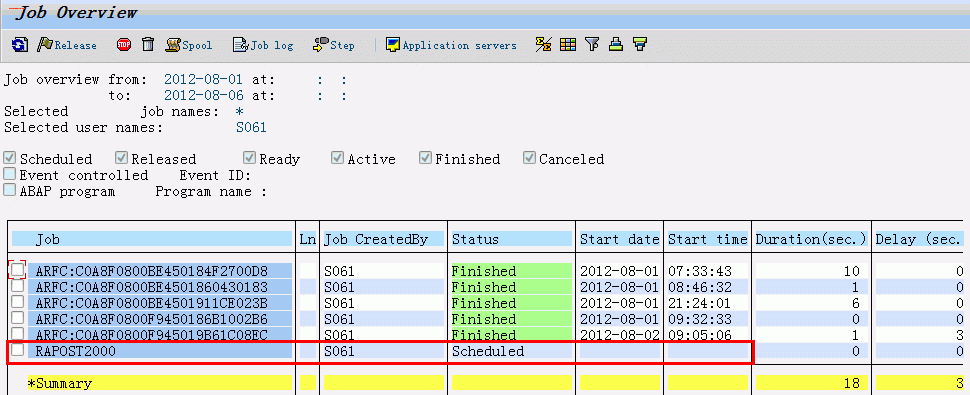This screenshot has width=970, height=395.
Task: Select checkbox for job ARFC:C0A8F0800BE450184F2700D8
Action: [18, 270]
